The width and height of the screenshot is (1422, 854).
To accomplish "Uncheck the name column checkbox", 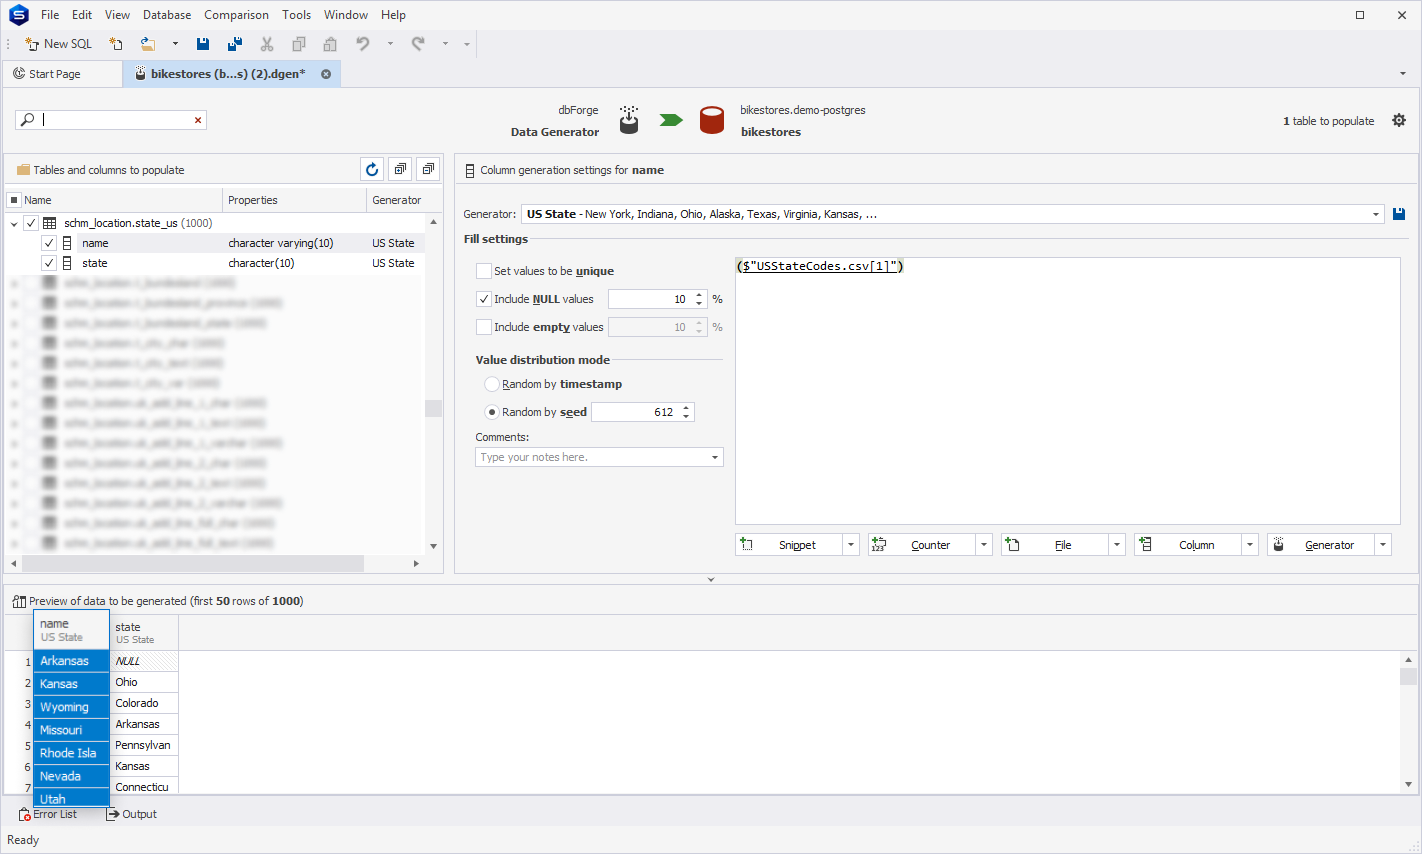I will tap(49, 243).
